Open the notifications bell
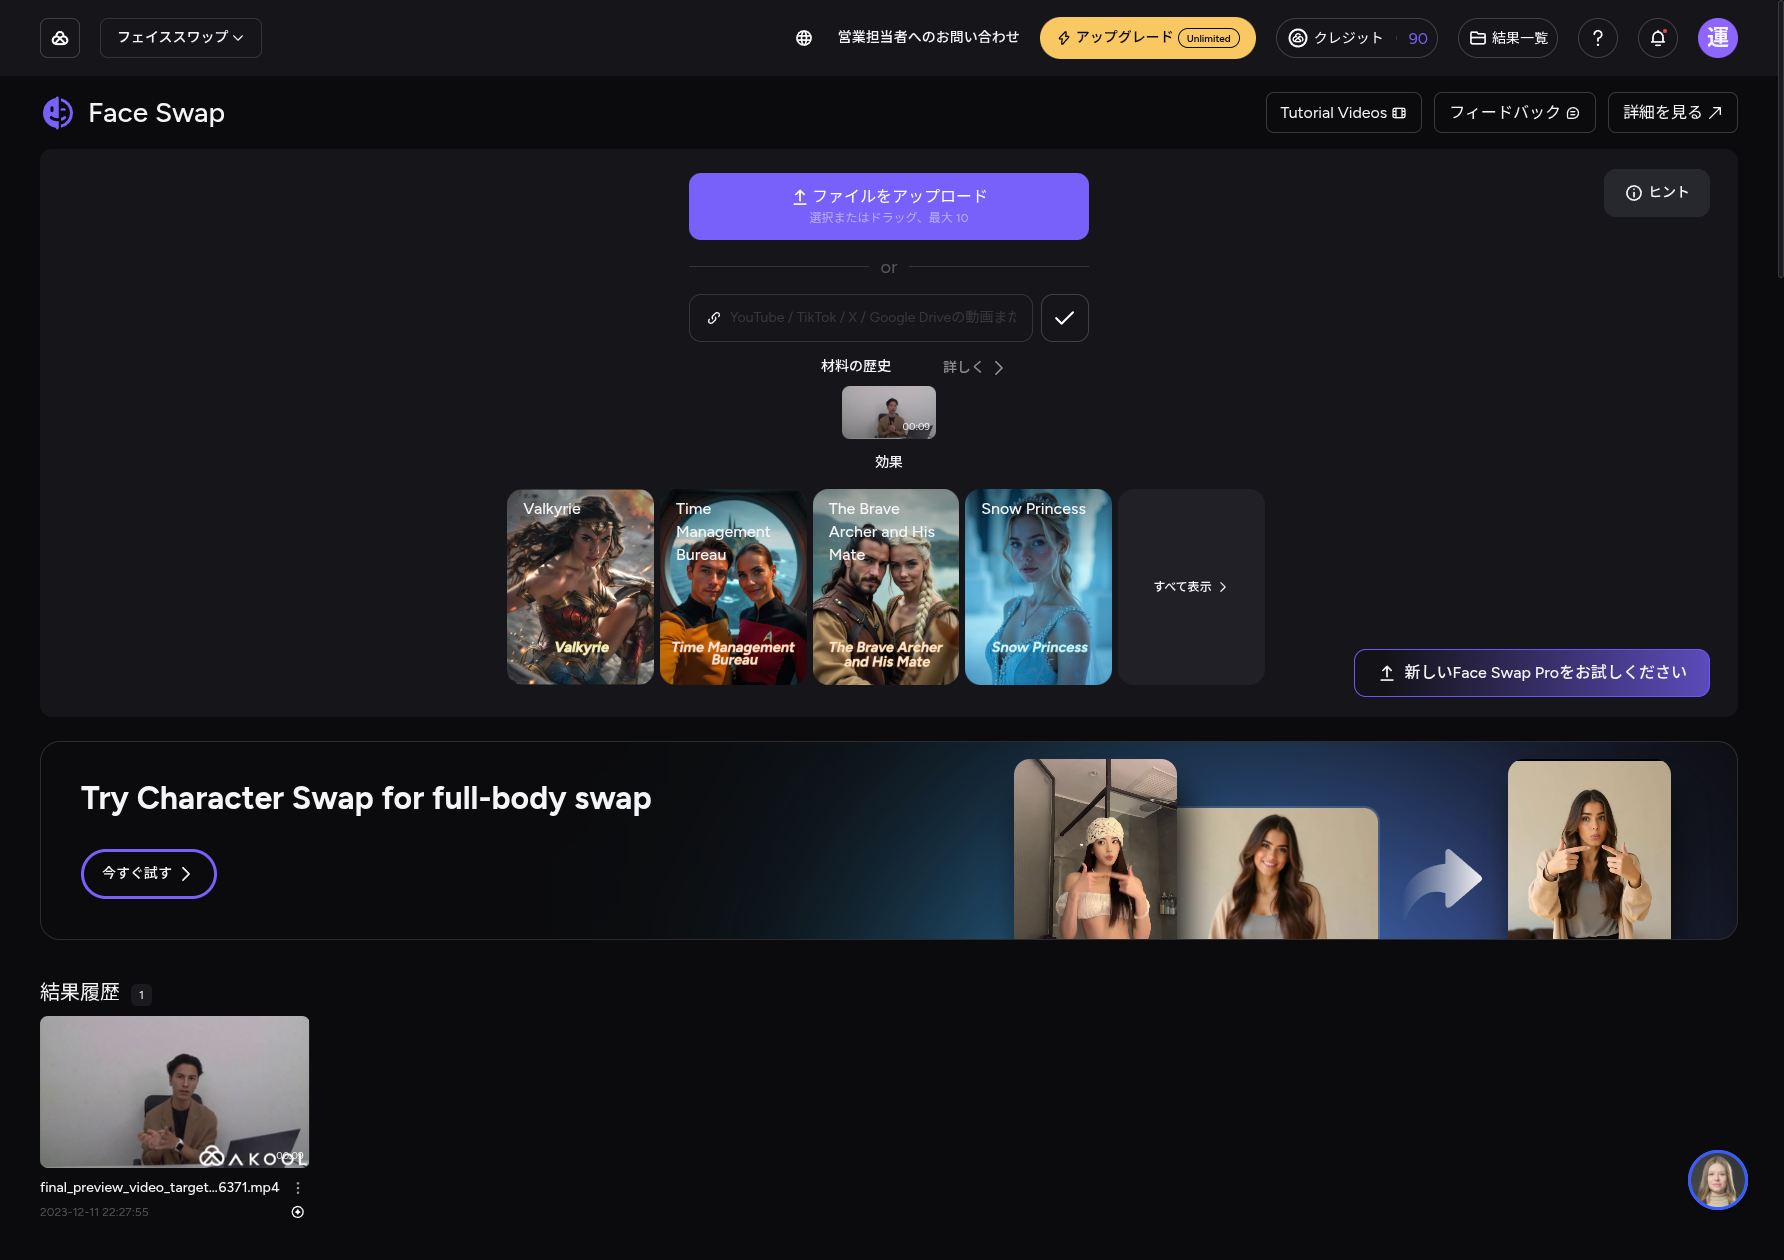 coord(1657,38)
